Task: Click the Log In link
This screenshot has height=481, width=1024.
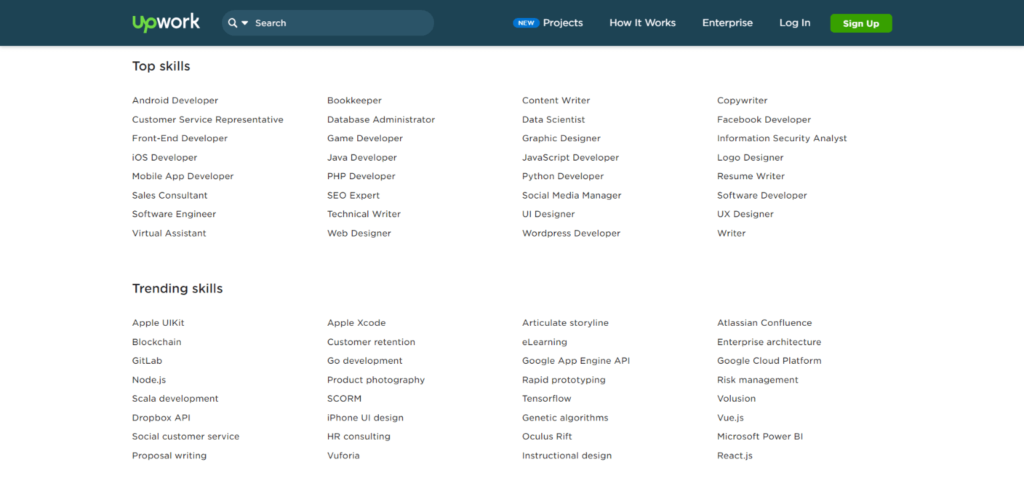Action: click(x=795, y=23)
